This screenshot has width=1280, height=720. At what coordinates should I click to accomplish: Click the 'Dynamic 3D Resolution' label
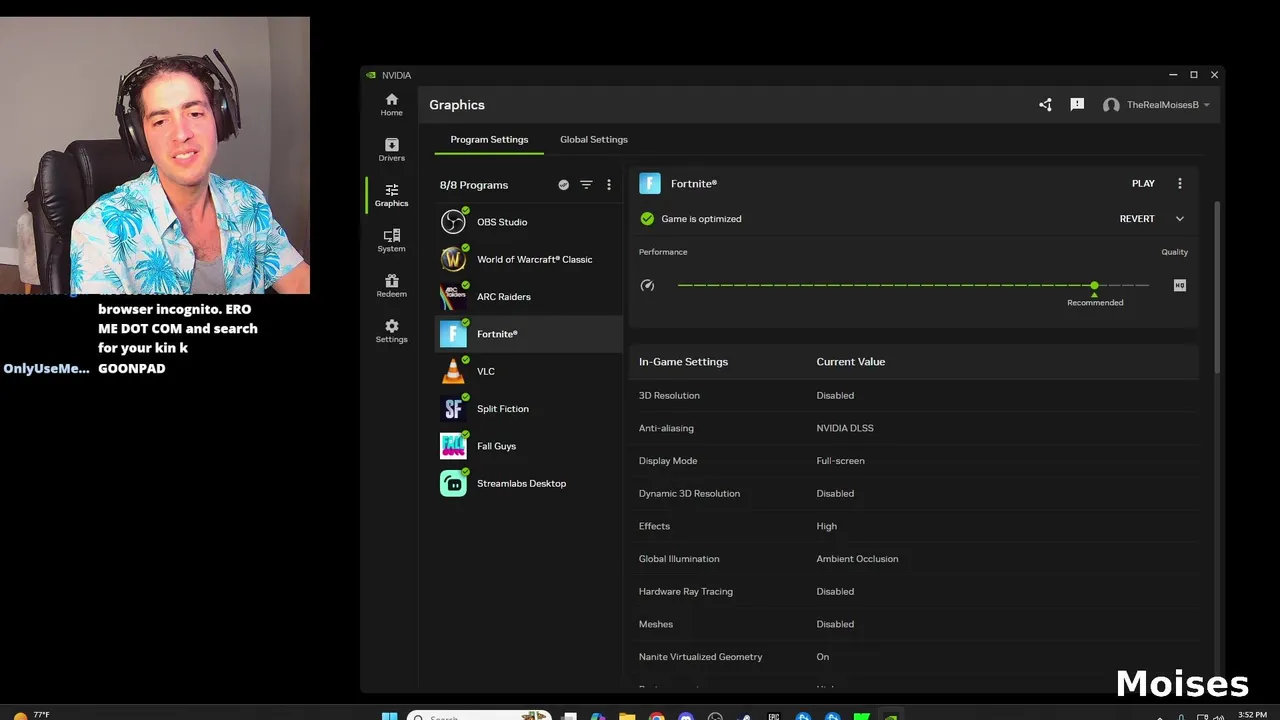[689, 494]
